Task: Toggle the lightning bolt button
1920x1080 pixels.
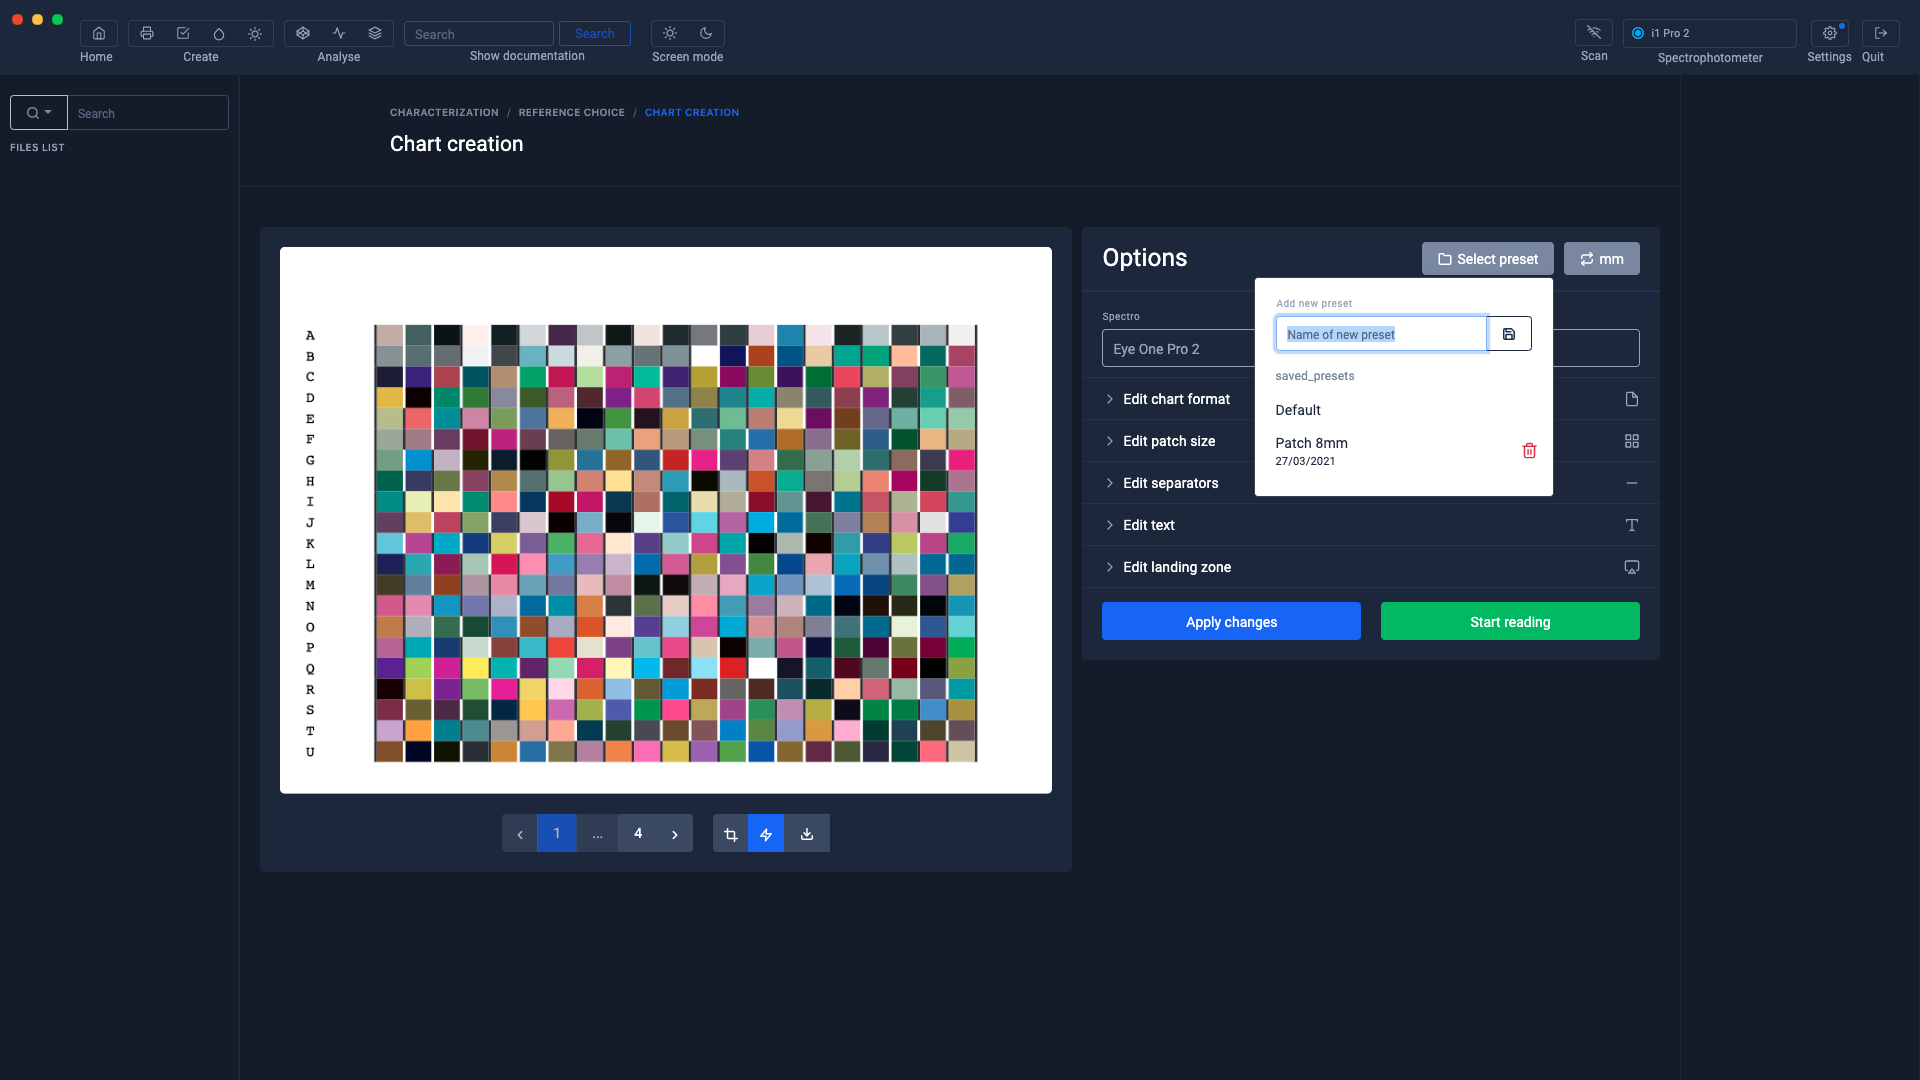Action: (x=766, y=833)
